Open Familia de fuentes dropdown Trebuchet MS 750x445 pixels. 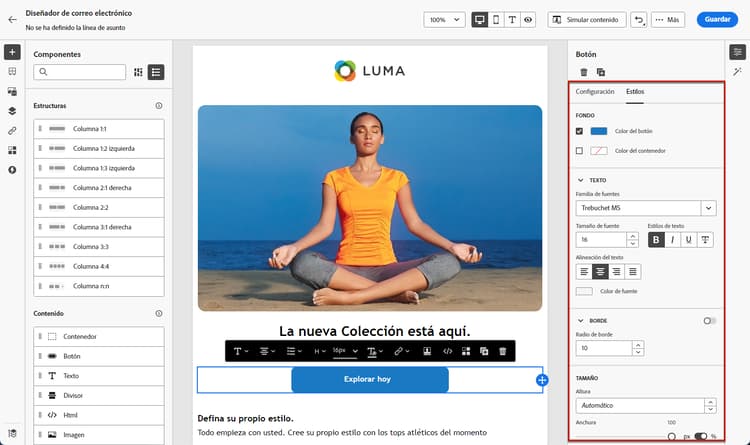646,208
